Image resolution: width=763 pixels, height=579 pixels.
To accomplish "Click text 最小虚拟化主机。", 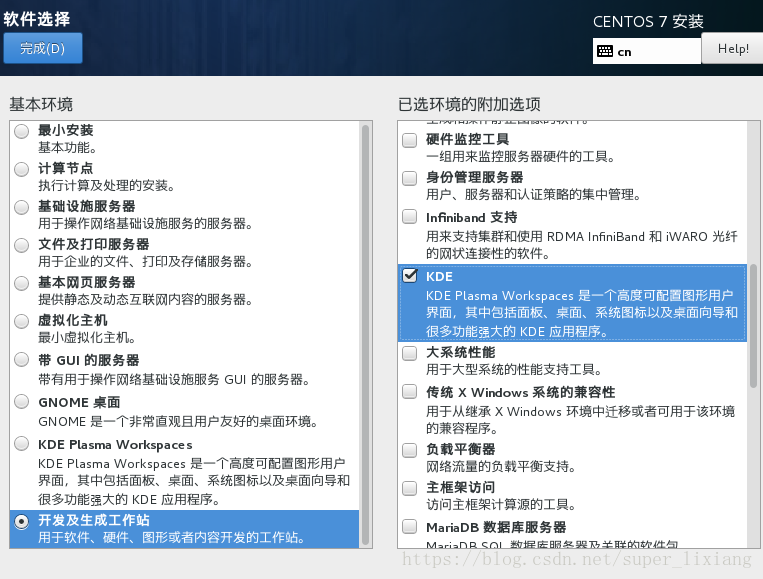I will 87,337.
